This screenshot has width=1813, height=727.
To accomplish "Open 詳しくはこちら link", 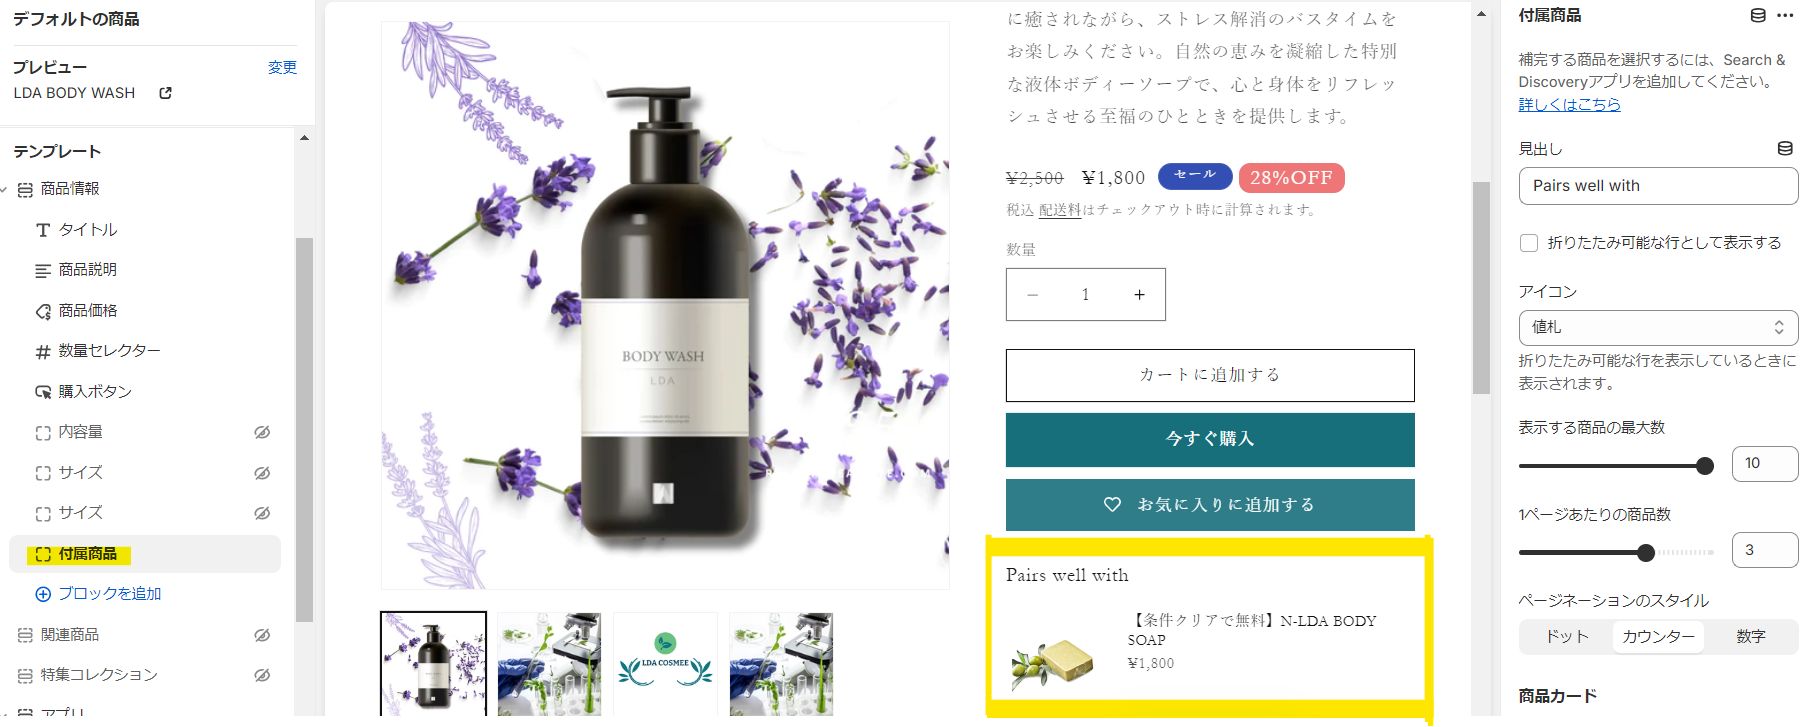I will coord(1569,104).
